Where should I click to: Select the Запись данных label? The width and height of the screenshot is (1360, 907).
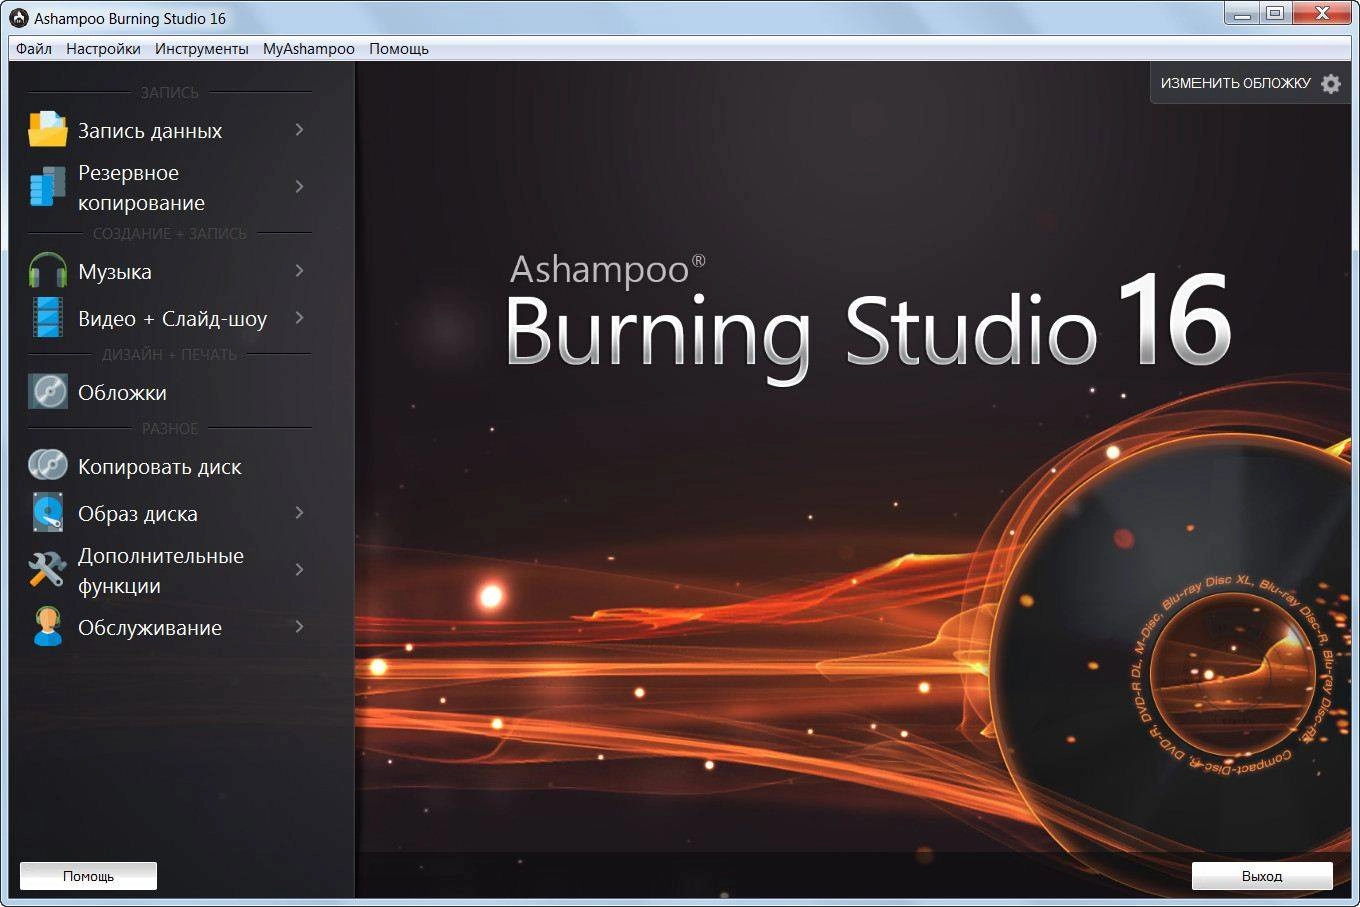point(150,131)
